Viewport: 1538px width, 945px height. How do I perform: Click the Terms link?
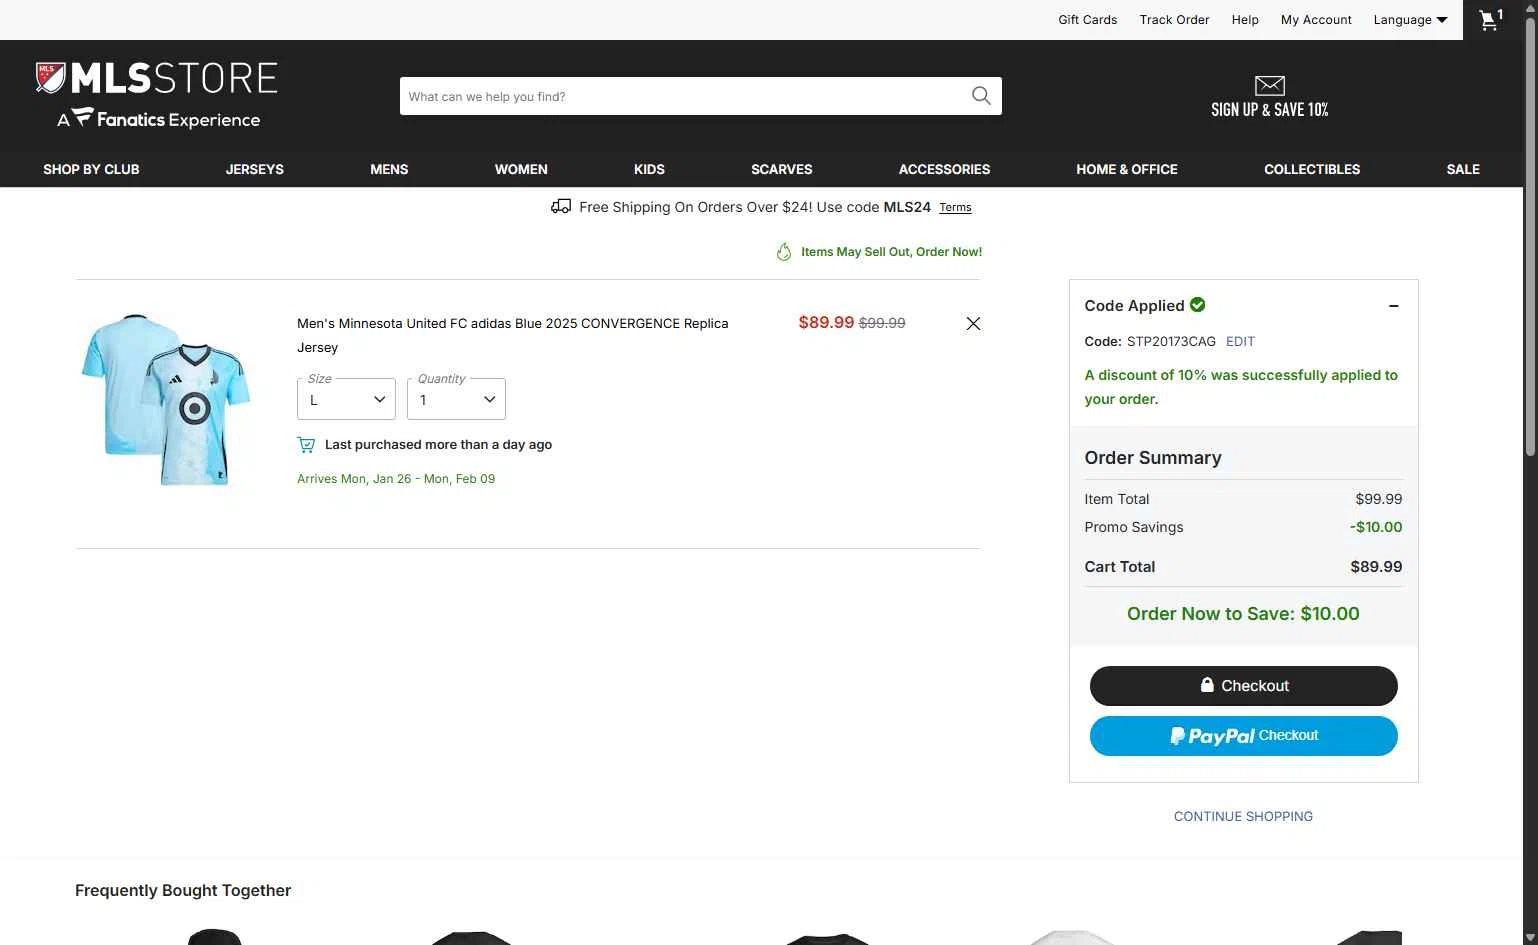coord(955,208)
